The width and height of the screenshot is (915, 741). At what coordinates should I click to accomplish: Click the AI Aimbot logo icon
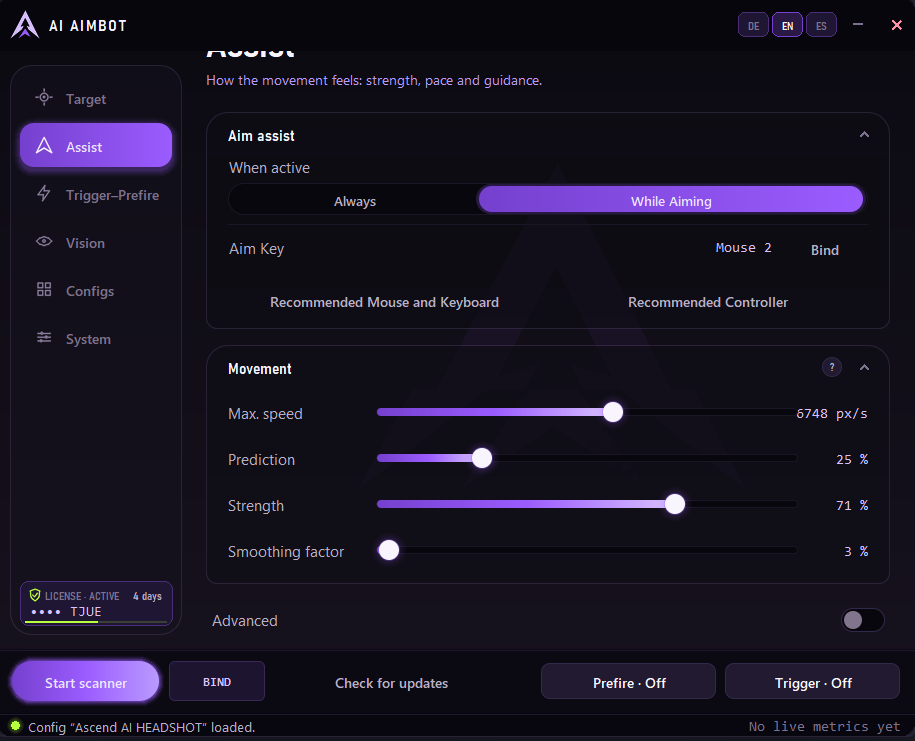point(25,25)
